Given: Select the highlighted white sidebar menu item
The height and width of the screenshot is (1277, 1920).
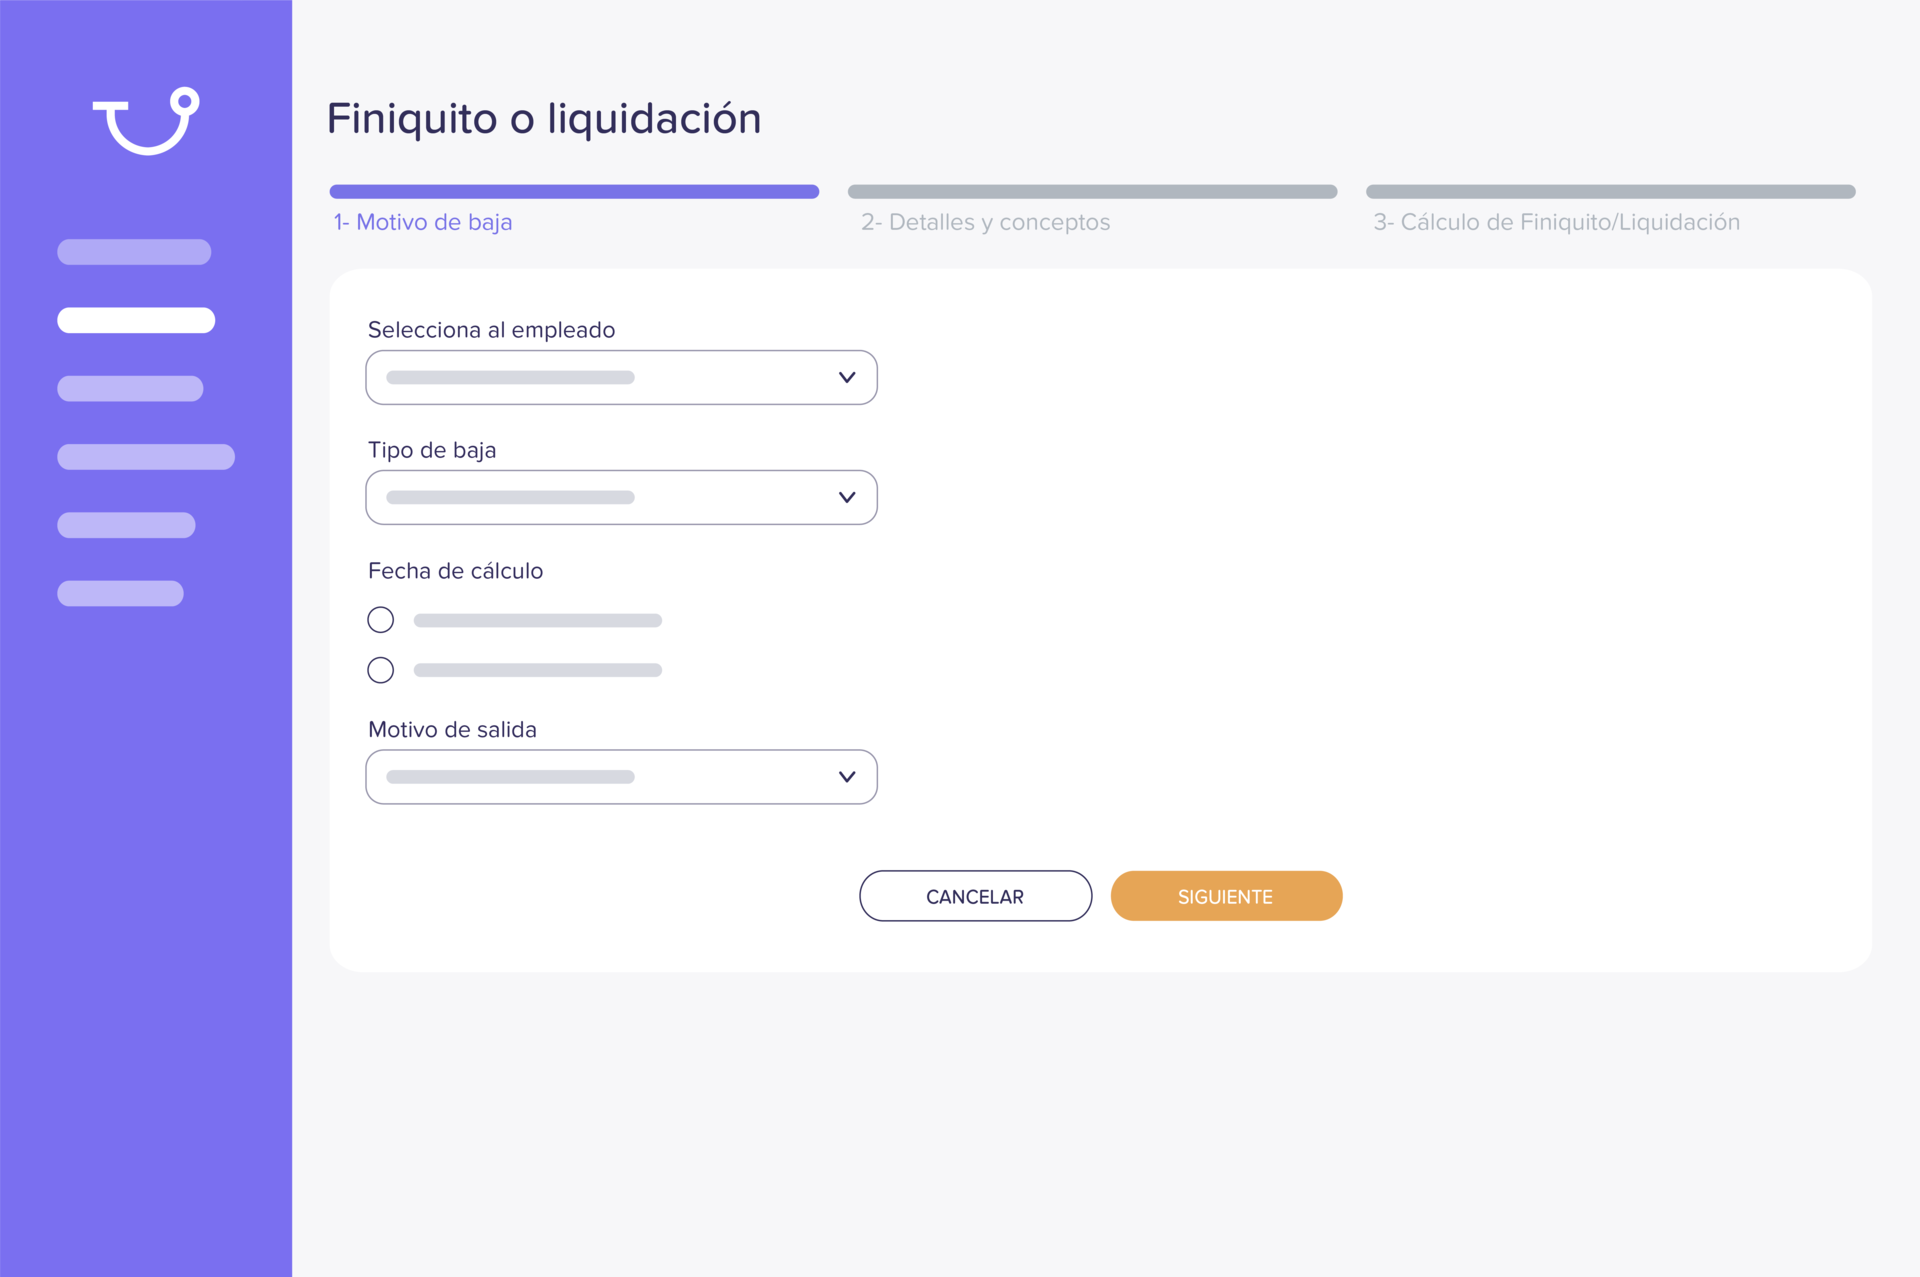Looking at the screenshot, I should tap(136, 320).
